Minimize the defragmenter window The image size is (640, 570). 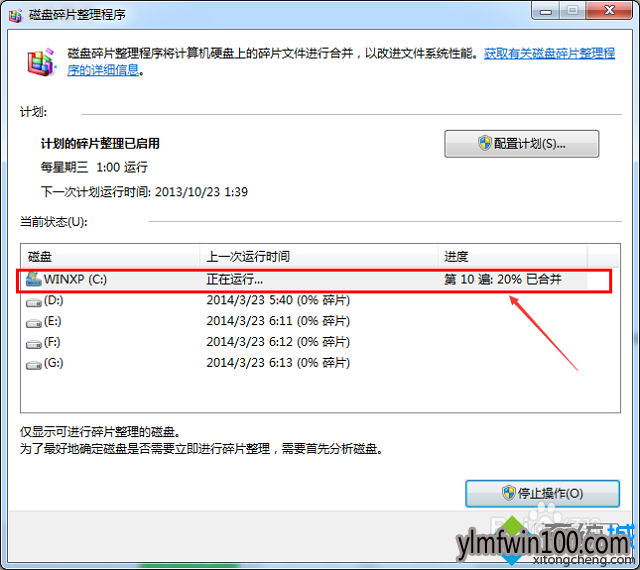546,11
